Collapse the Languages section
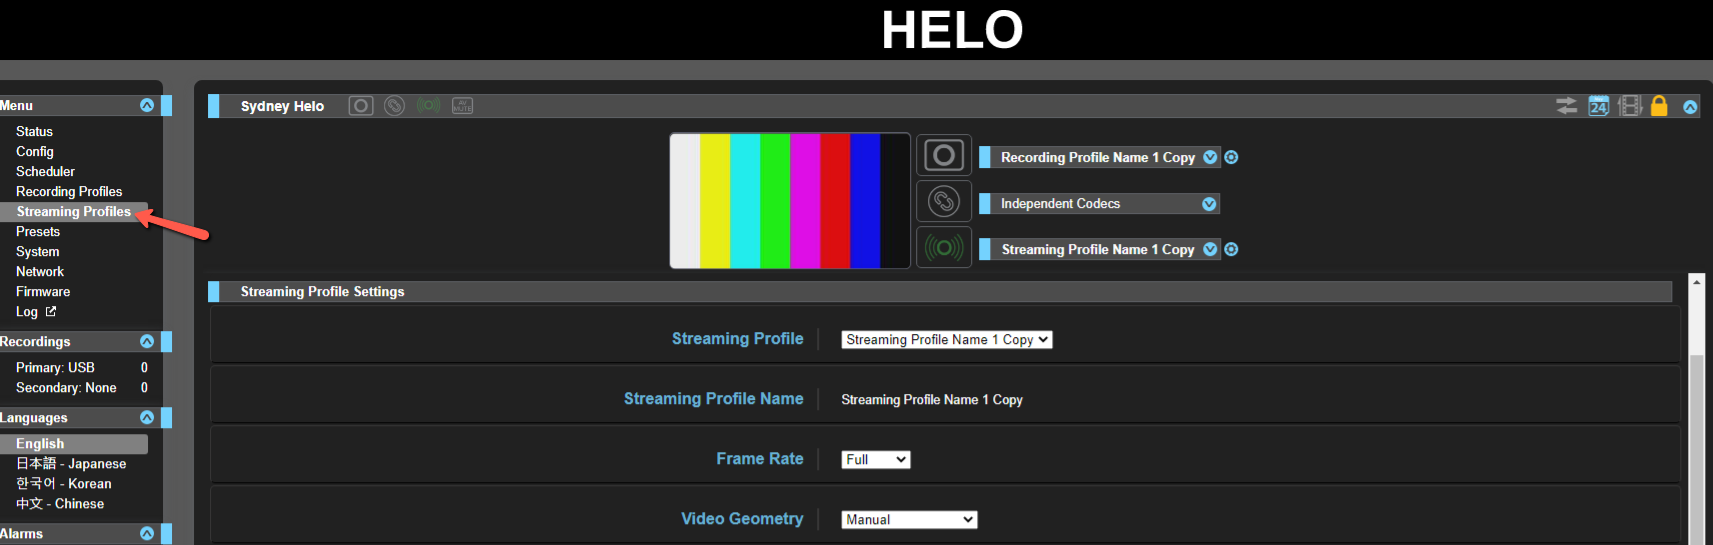Image resolution: width=1713 pixels, height=545 pixels. tap(147, 417)
